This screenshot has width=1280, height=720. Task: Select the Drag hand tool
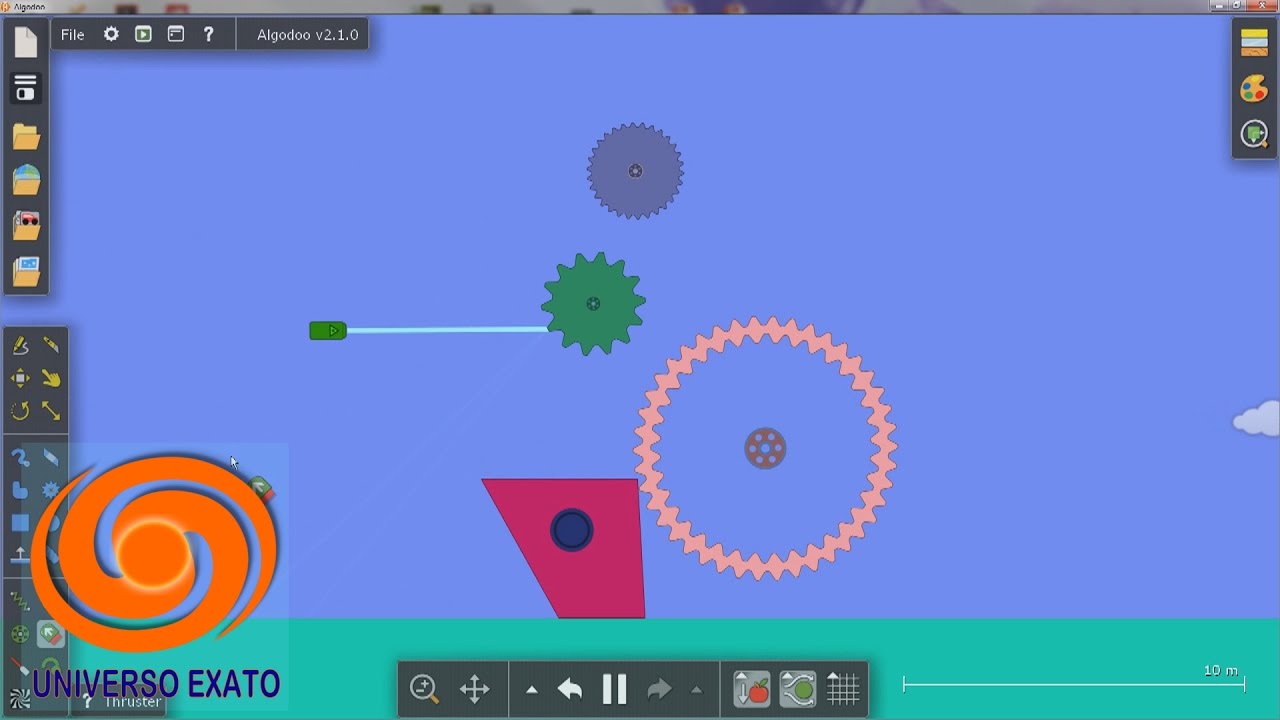coord(51,378)
